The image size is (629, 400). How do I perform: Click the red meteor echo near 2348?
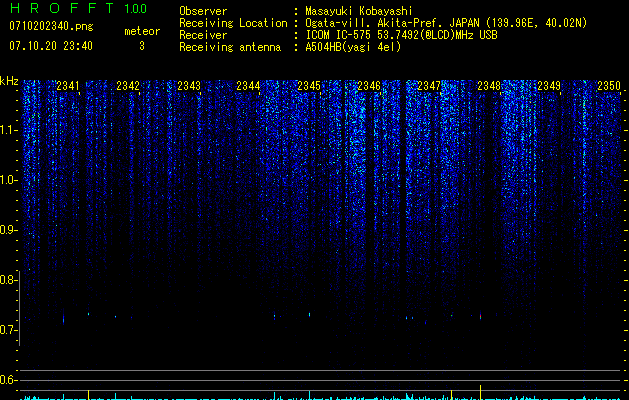[x=480, y=316]
